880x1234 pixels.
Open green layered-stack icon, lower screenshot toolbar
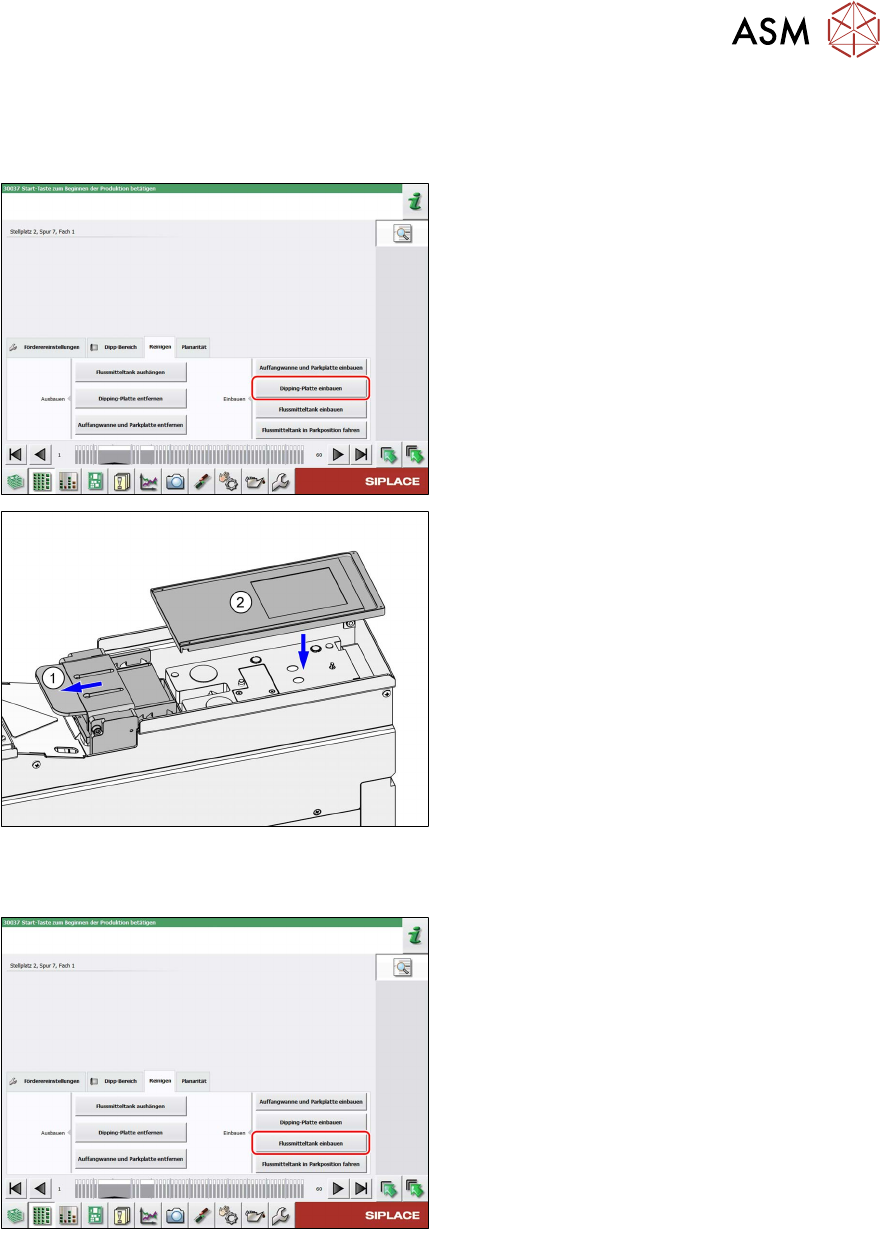15,1216
